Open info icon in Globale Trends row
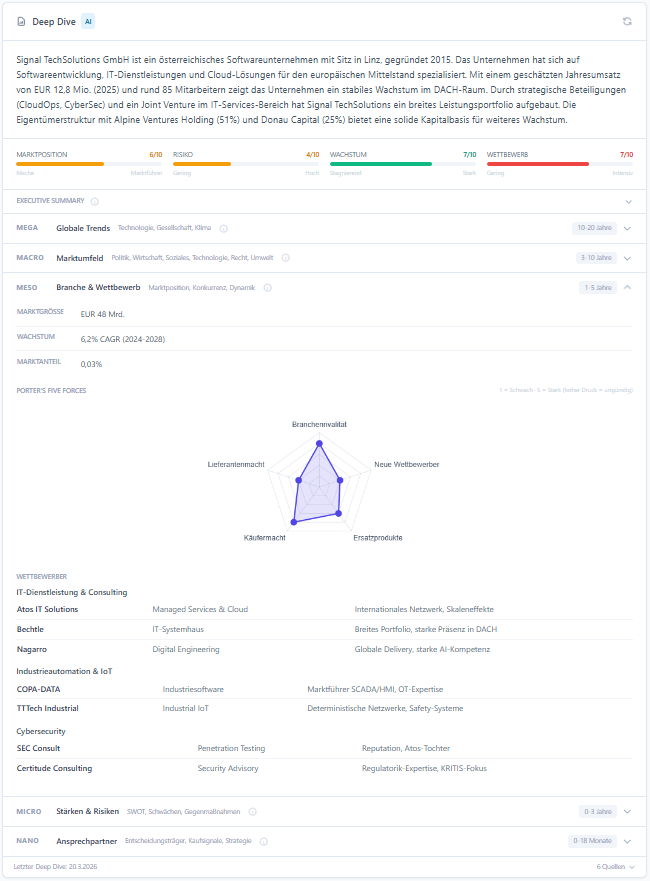Screen dimensions: 650x881 click(224, 228)
